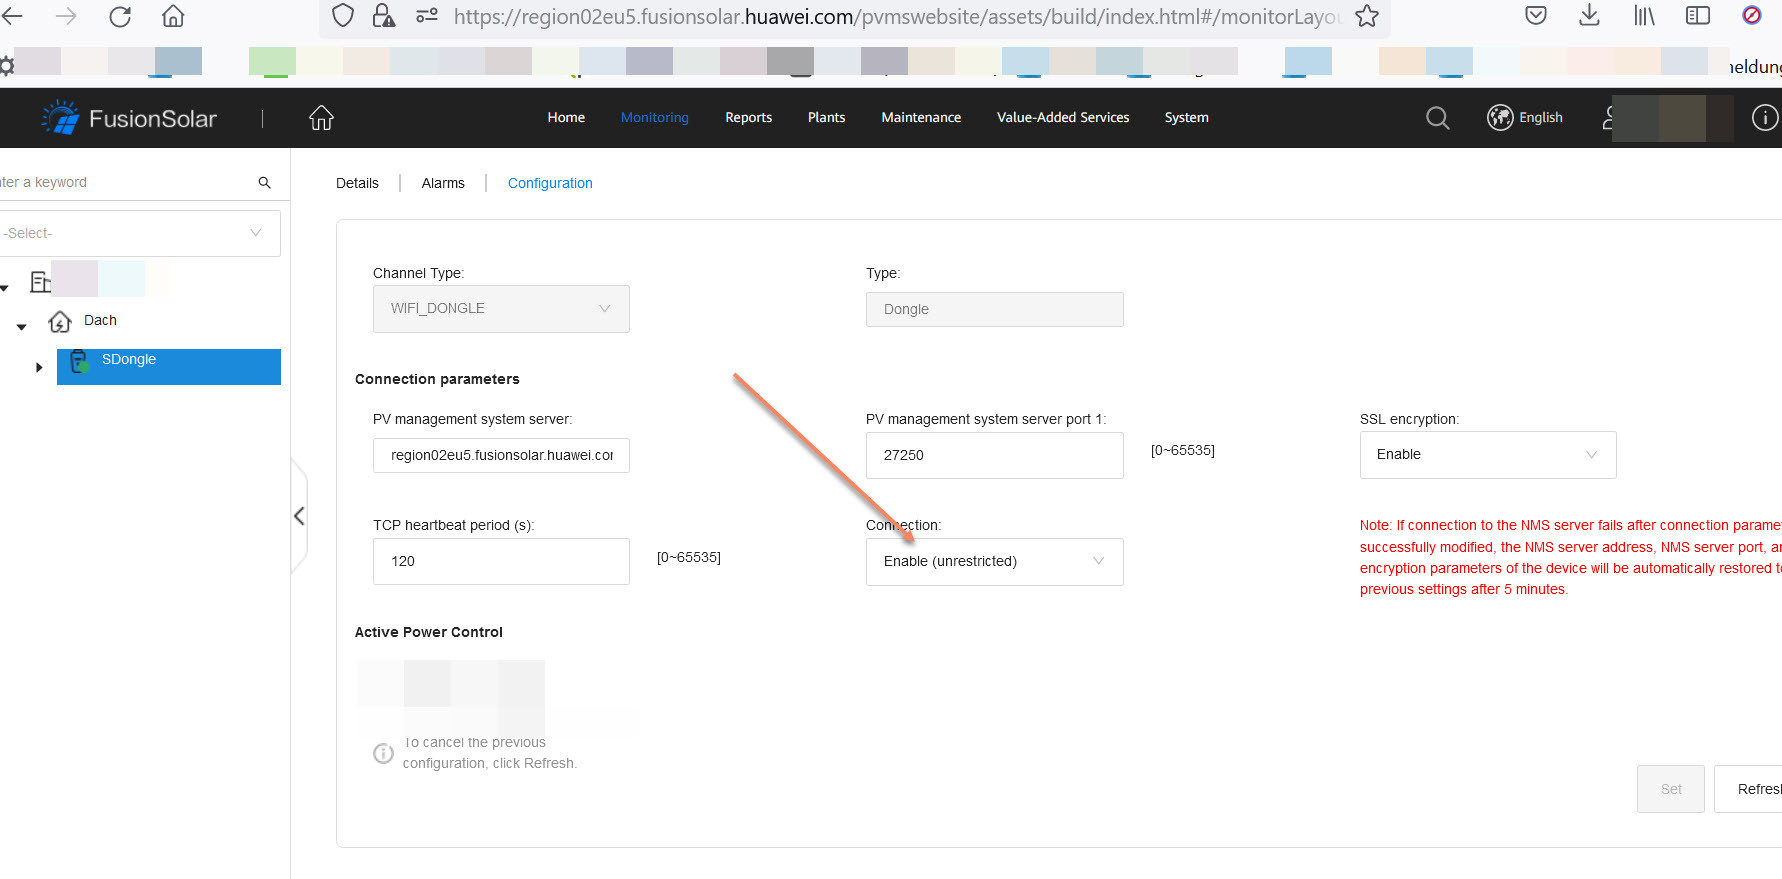Open the Channel Type WIFI_DONGLE dropdown

(x=501, y=309)
